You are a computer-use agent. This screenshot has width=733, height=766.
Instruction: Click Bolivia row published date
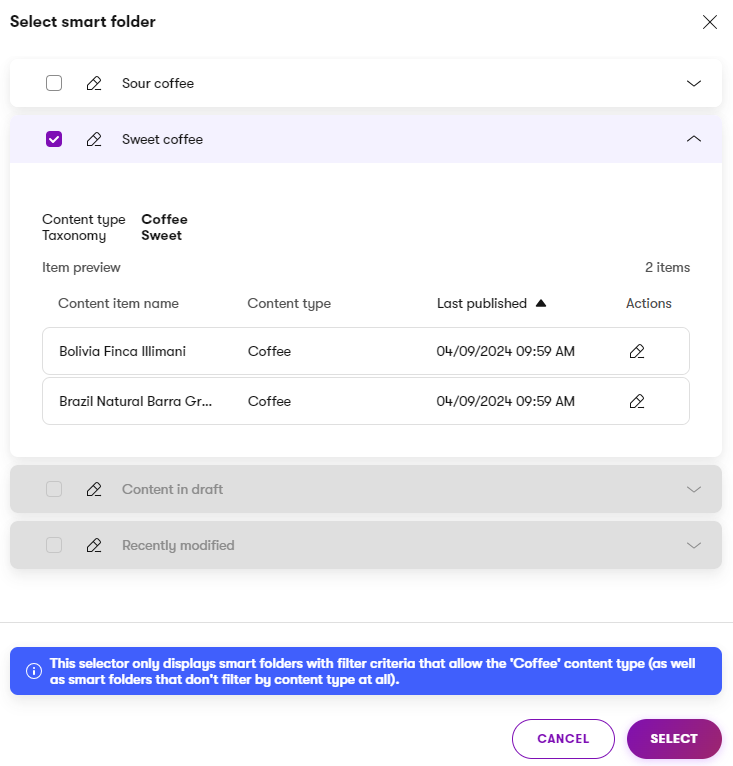pyautogui.click(x=505, y=351)
